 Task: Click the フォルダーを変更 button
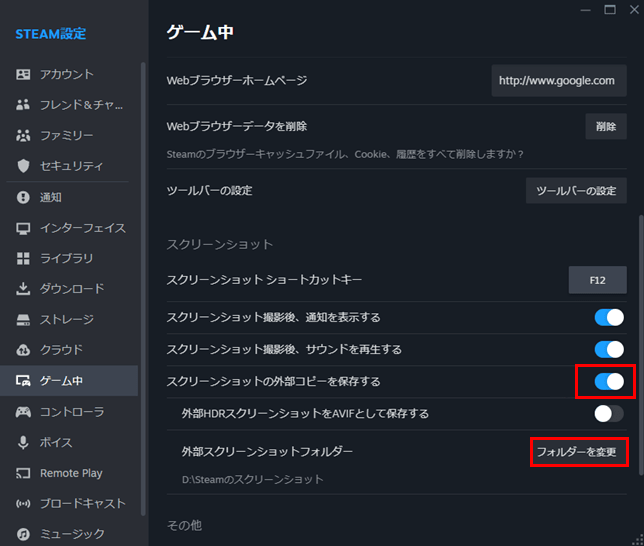click(x=576, y=452)
